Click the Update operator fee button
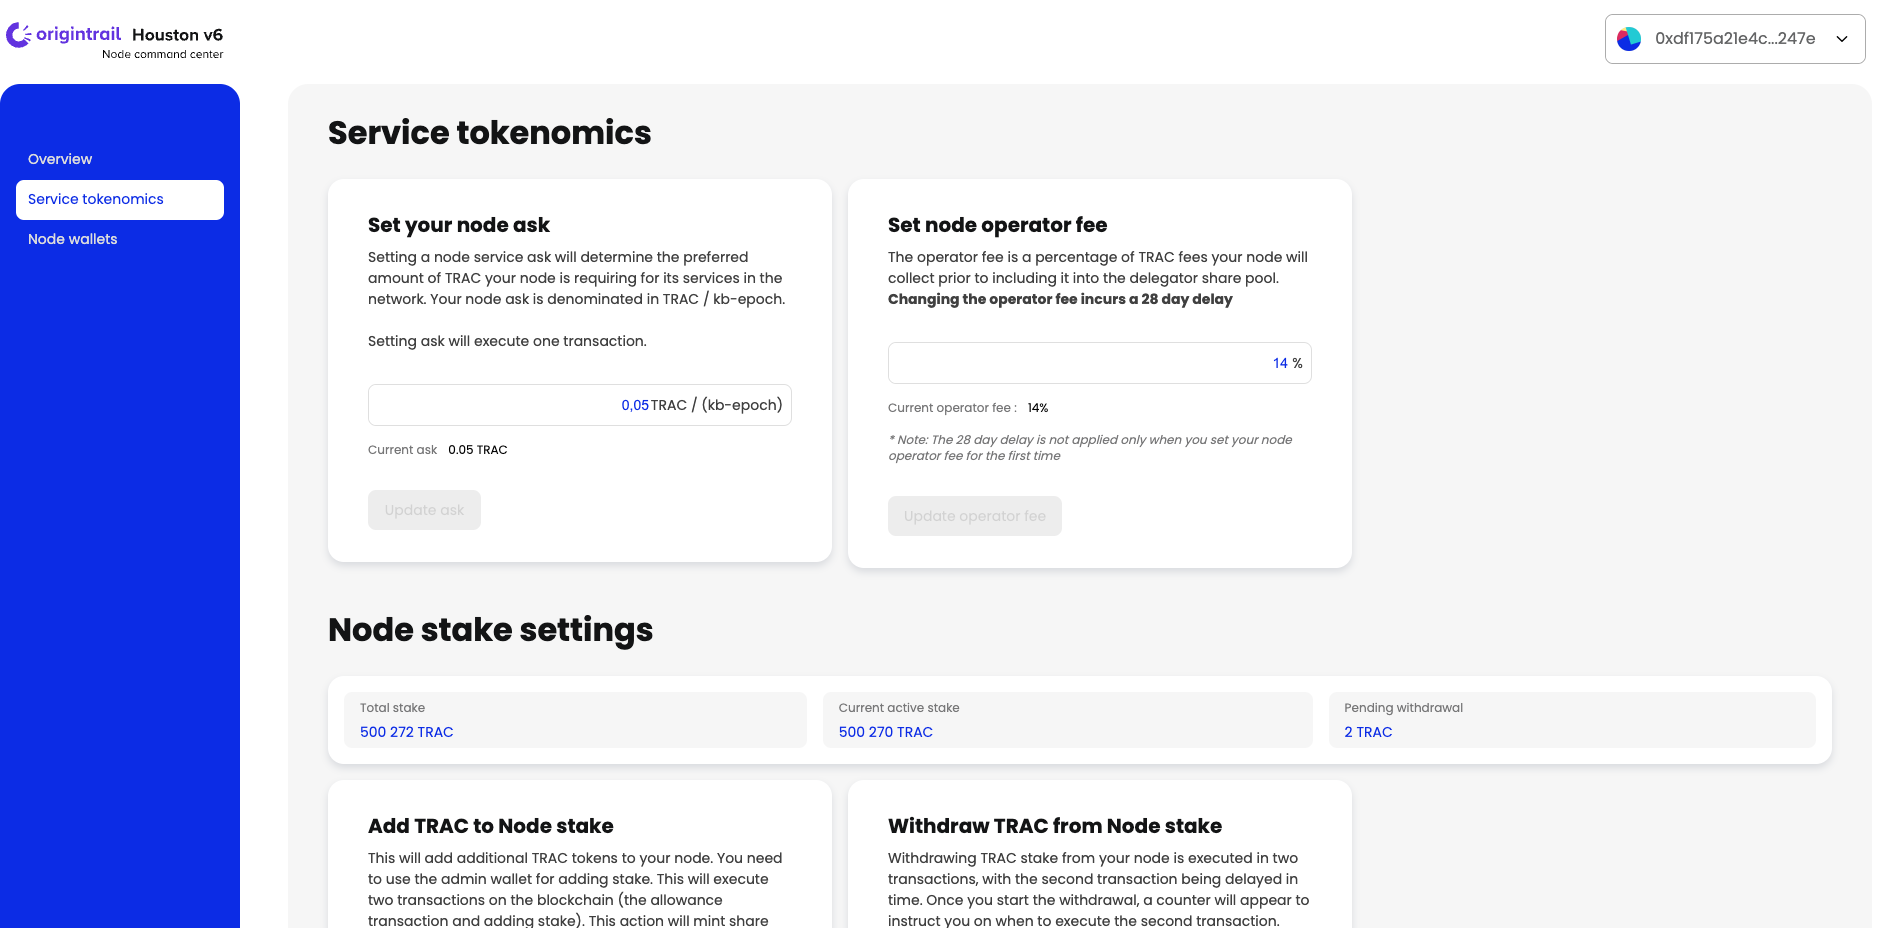 pyautogui.click(x=975, y=516)
